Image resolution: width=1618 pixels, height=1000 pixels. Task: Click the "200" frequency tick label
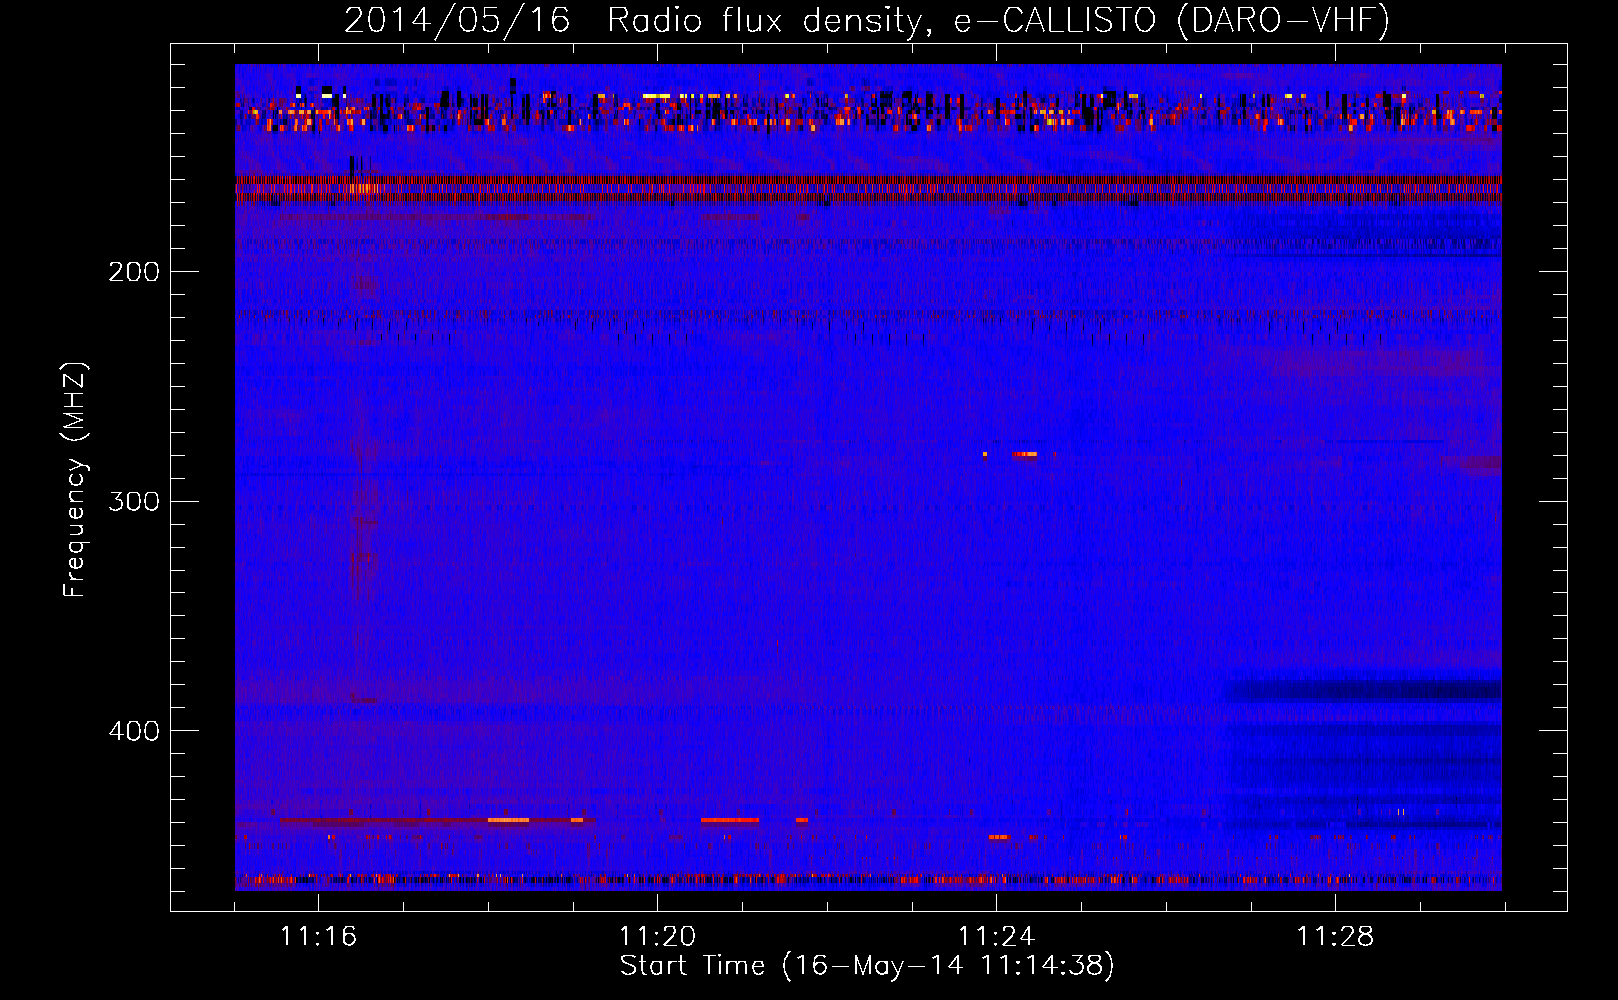click(134, 271)
